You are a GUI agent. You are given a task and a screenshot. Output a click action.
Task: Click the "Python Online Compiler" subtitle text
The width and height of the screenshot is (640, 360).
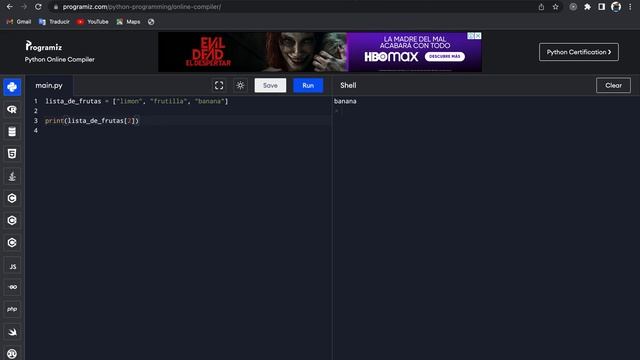coord(60,60)
